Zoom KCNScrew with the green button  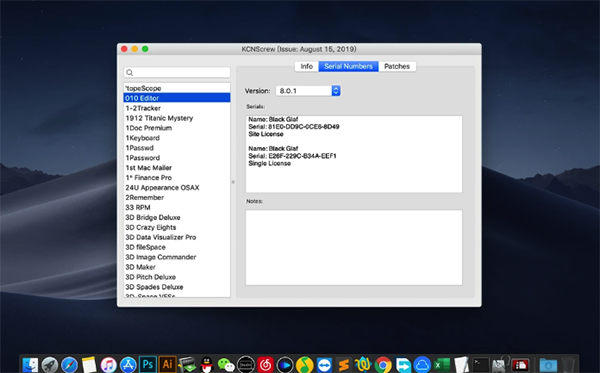145,49
